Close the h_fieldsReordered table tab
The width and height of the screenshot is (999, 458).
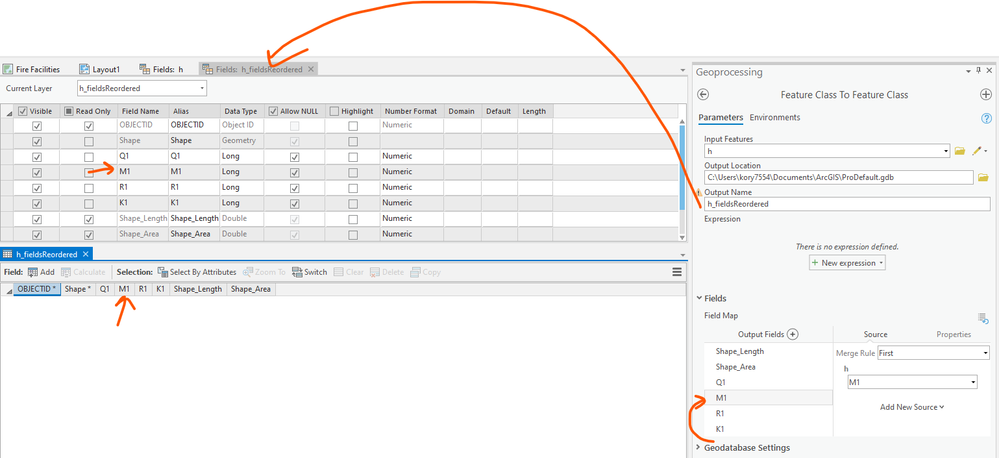(86, 254)
